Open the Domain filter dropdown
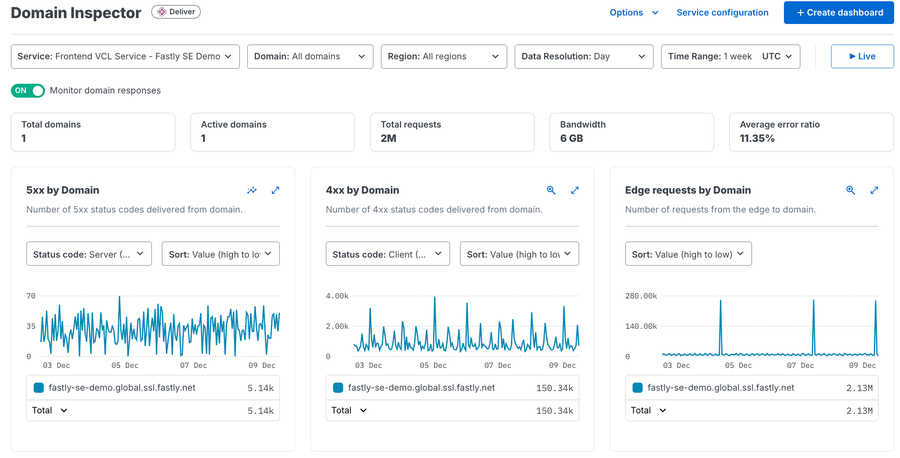This screenshot has width=900, height=458. (310, 56)
